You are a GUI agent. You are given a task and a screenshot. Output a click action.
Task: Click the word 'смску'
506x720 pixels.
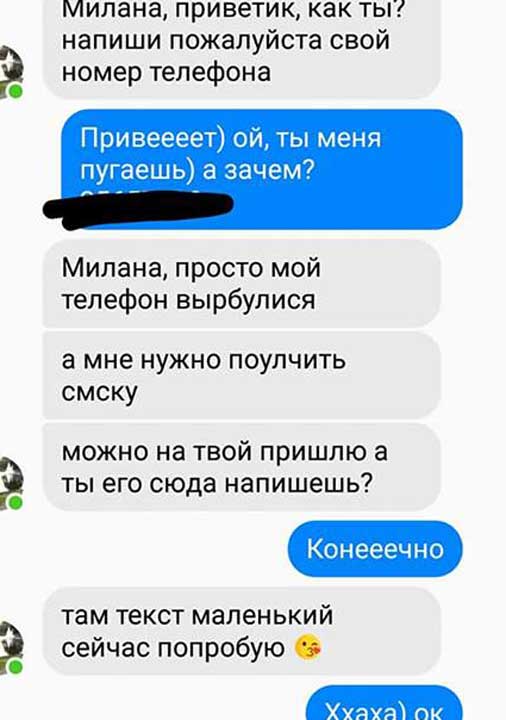[100, 392]
